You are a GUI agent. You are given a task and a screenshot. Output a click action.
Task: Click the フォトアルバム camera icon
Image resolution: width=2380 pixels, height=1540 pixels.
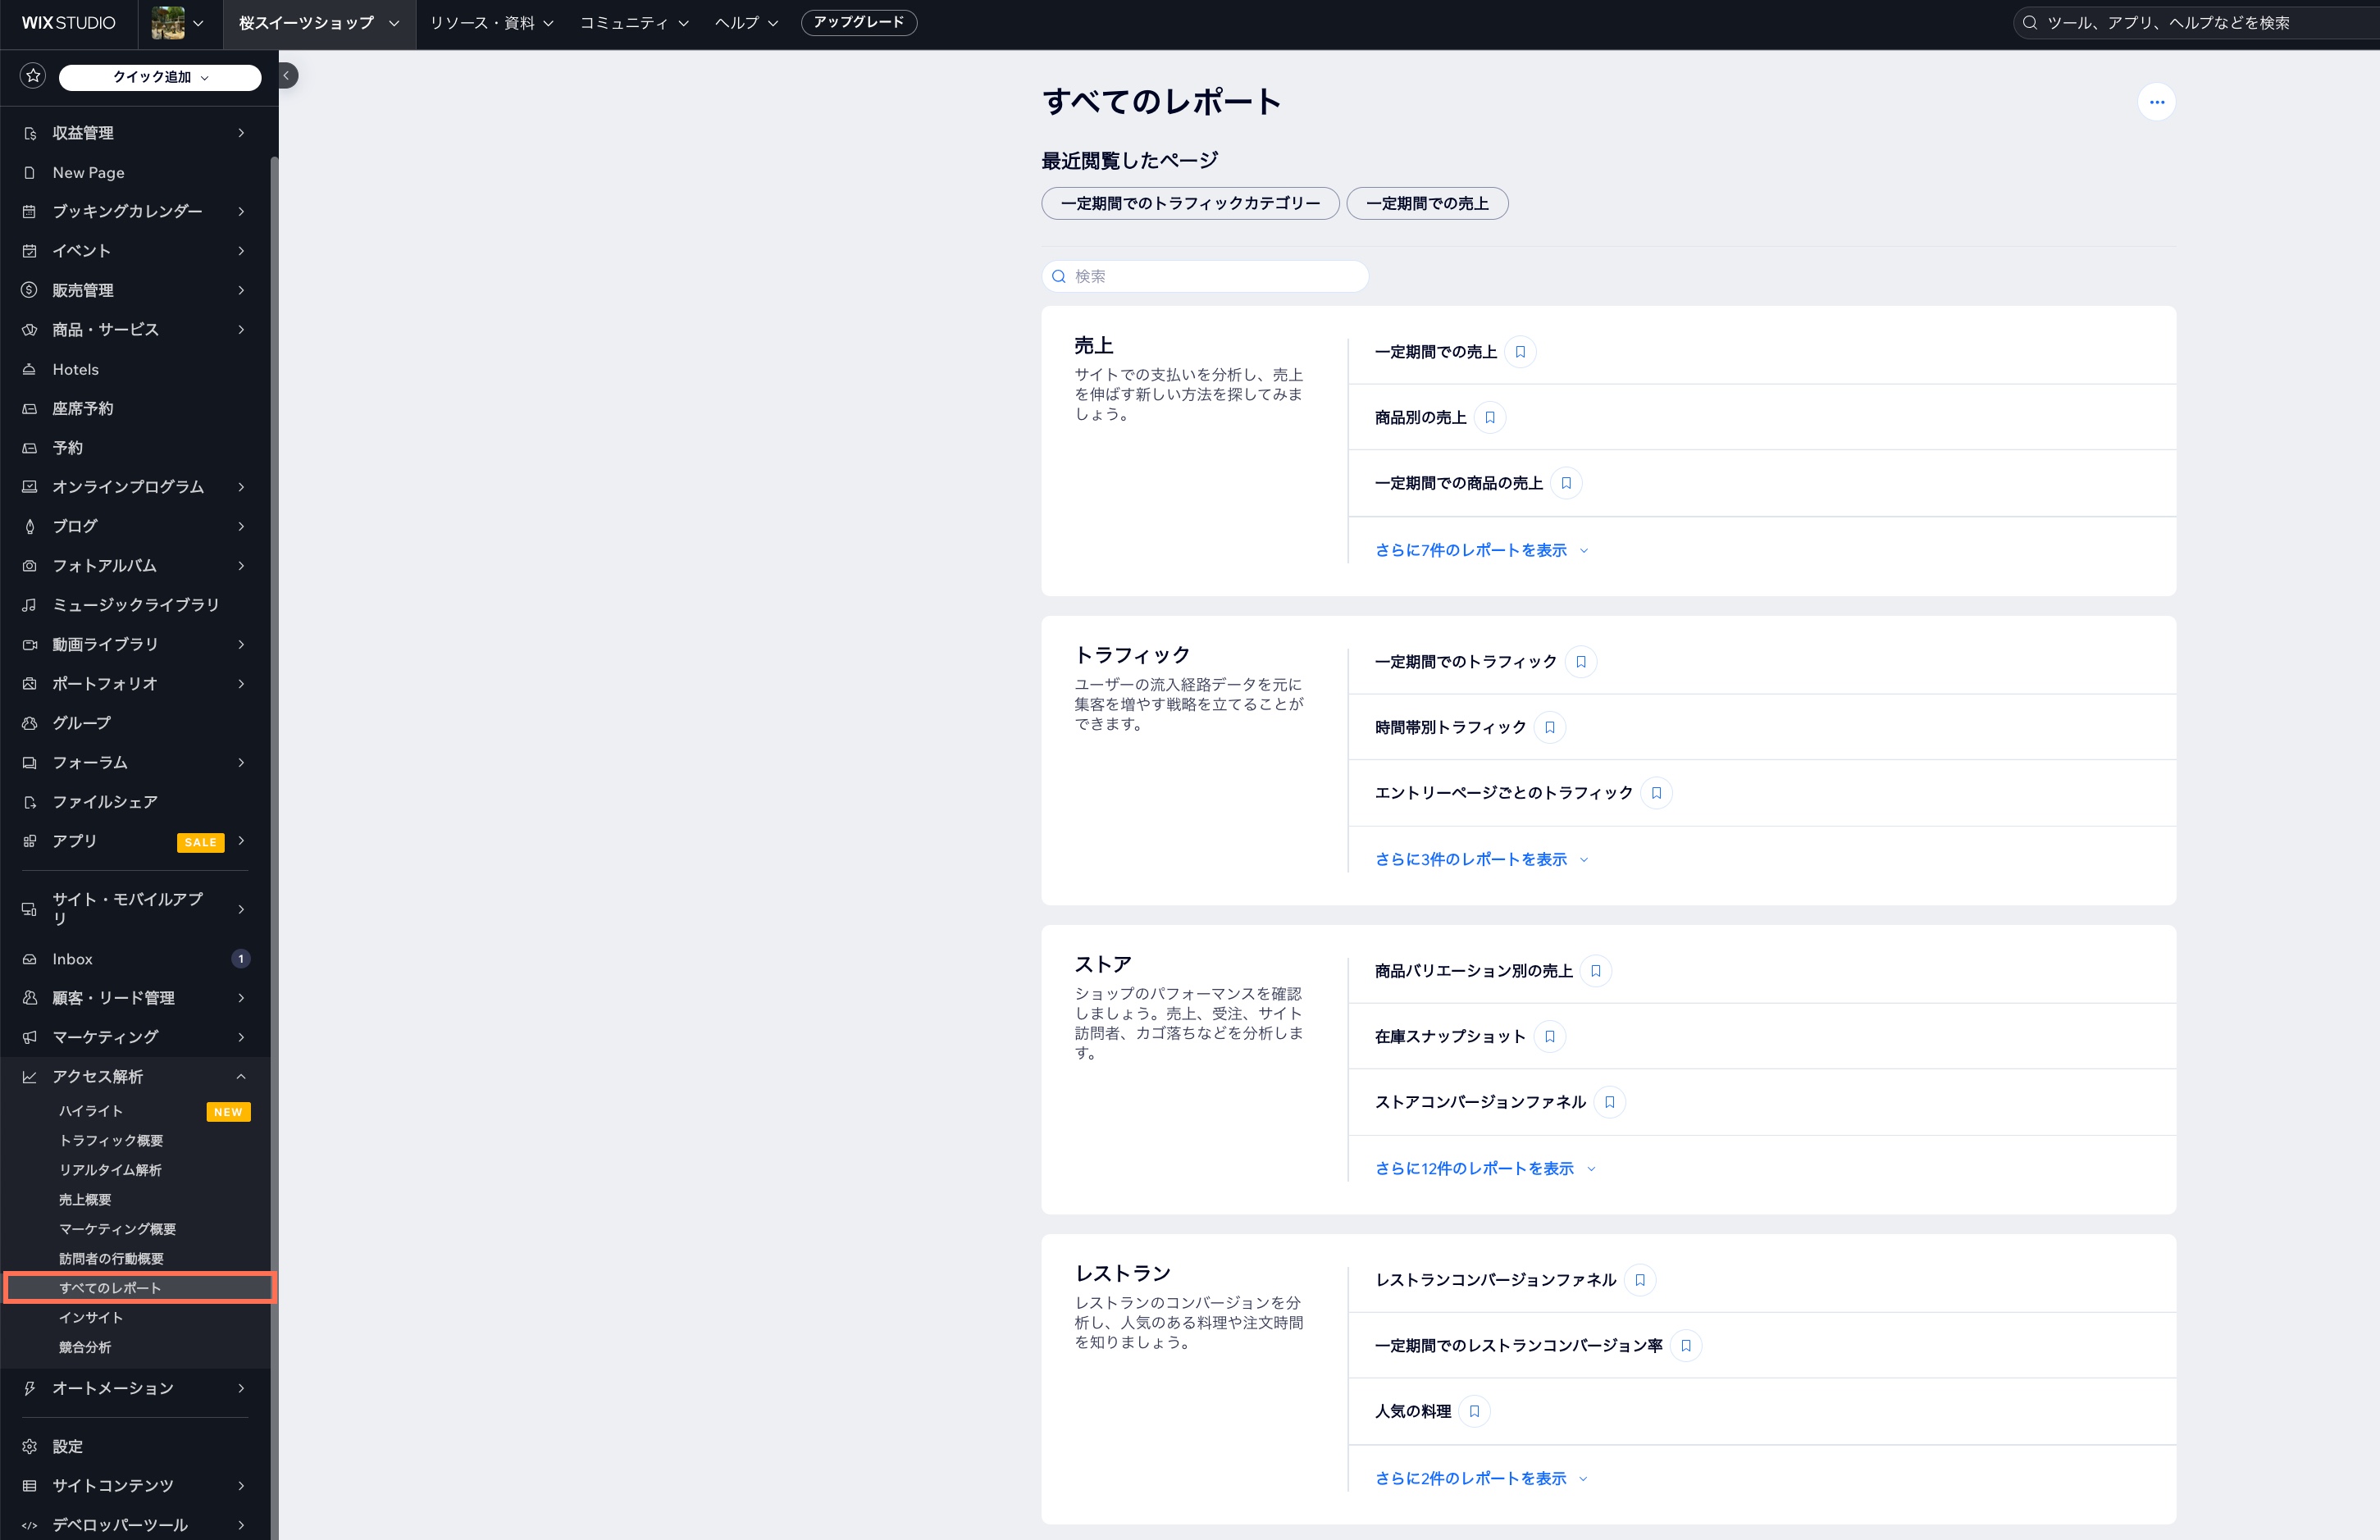pyautogui.click(x=30, y=566)
